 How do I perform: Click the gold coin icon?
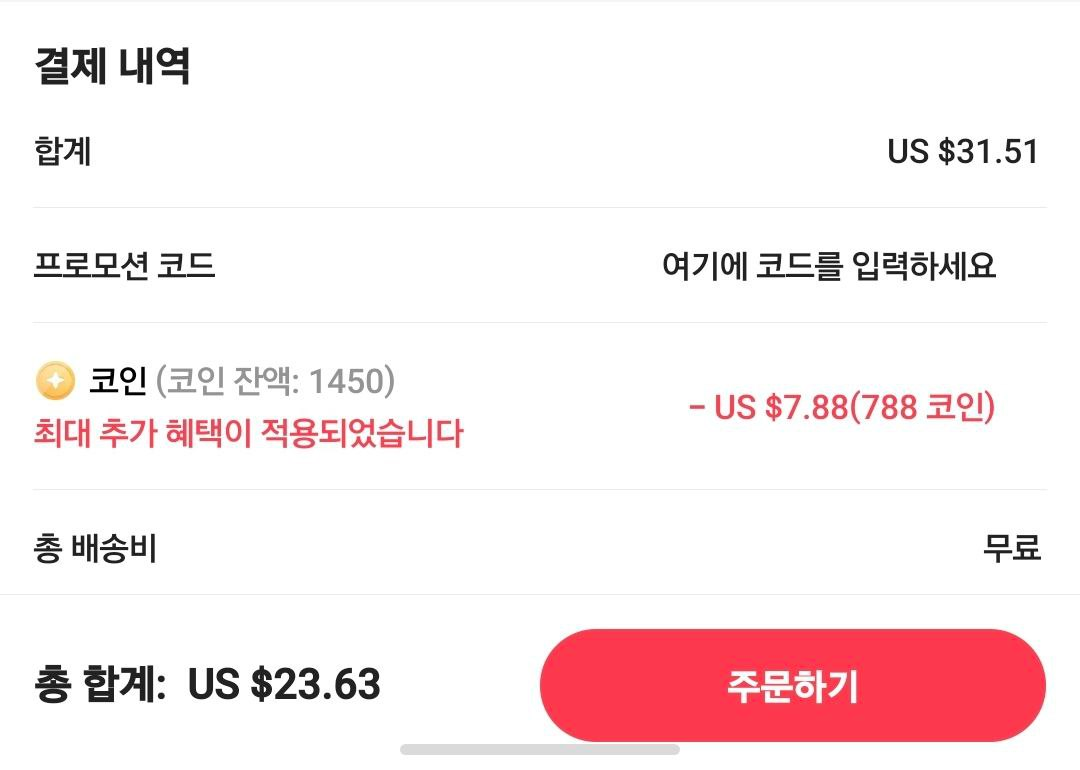coord(55,381)
